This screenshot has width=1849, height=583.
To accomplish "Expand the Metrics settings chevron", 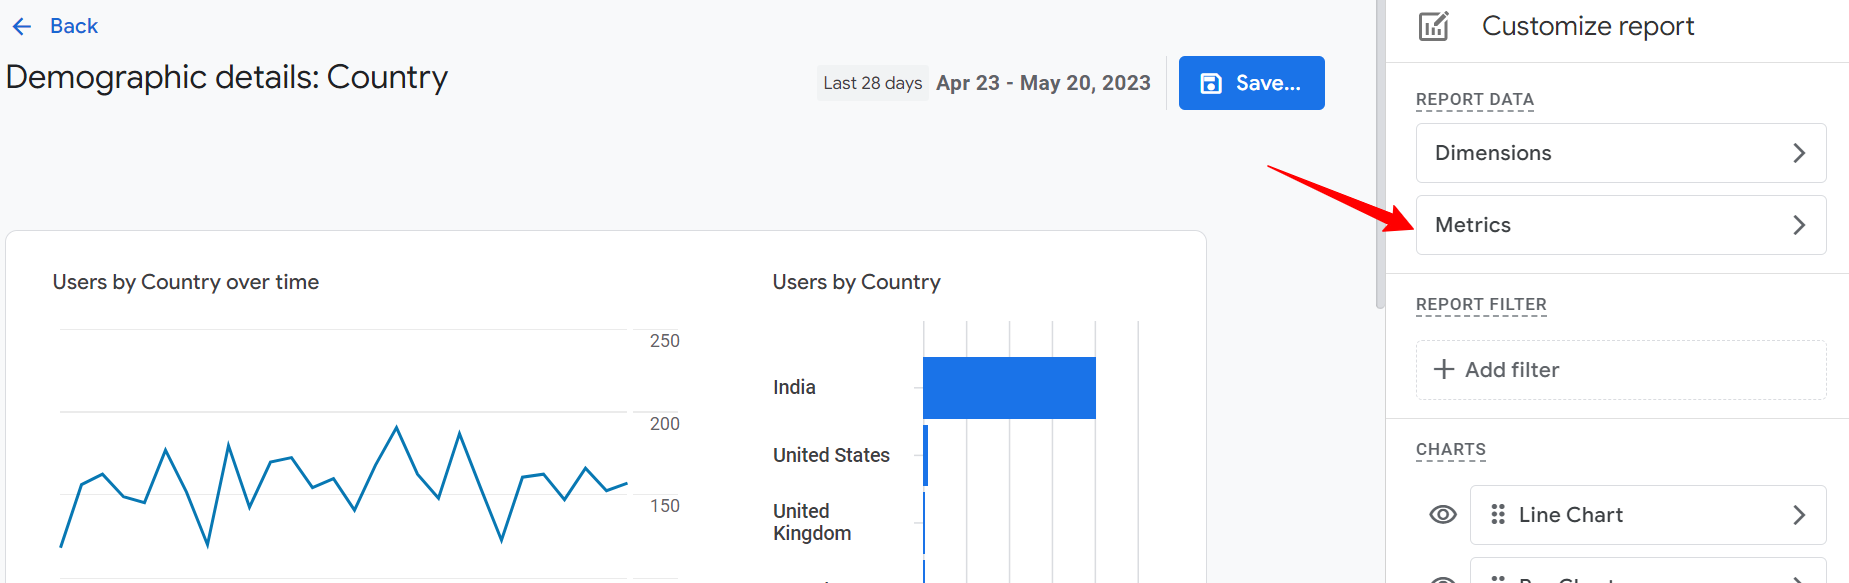I will (1799, 224).
